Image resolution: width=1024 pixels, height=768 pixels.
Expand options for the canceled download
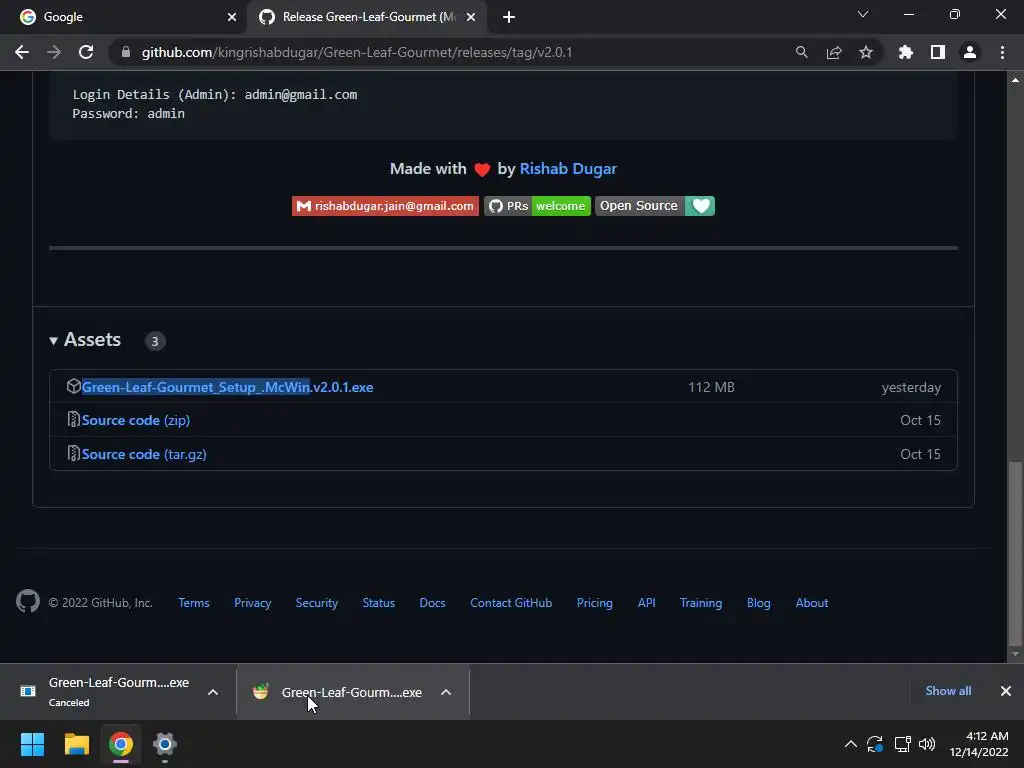click(213, 692)
